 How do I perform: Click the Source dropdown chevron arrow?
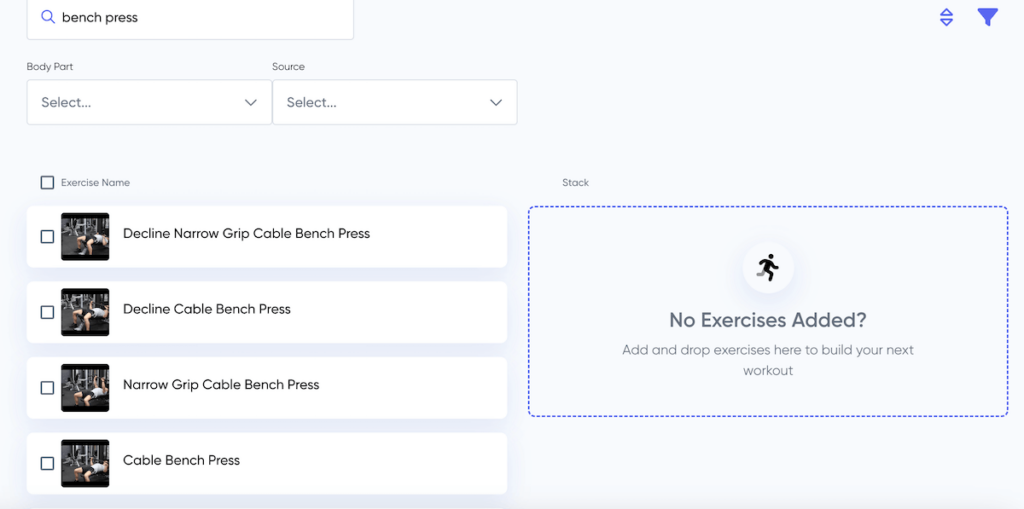pyautogui.click(x=495, y=102)
